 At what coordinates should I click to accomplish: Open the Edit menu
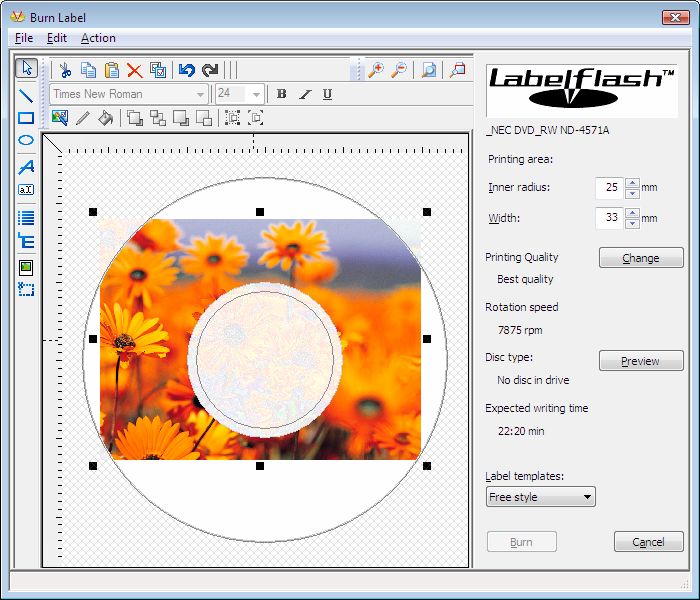(57, 38)
